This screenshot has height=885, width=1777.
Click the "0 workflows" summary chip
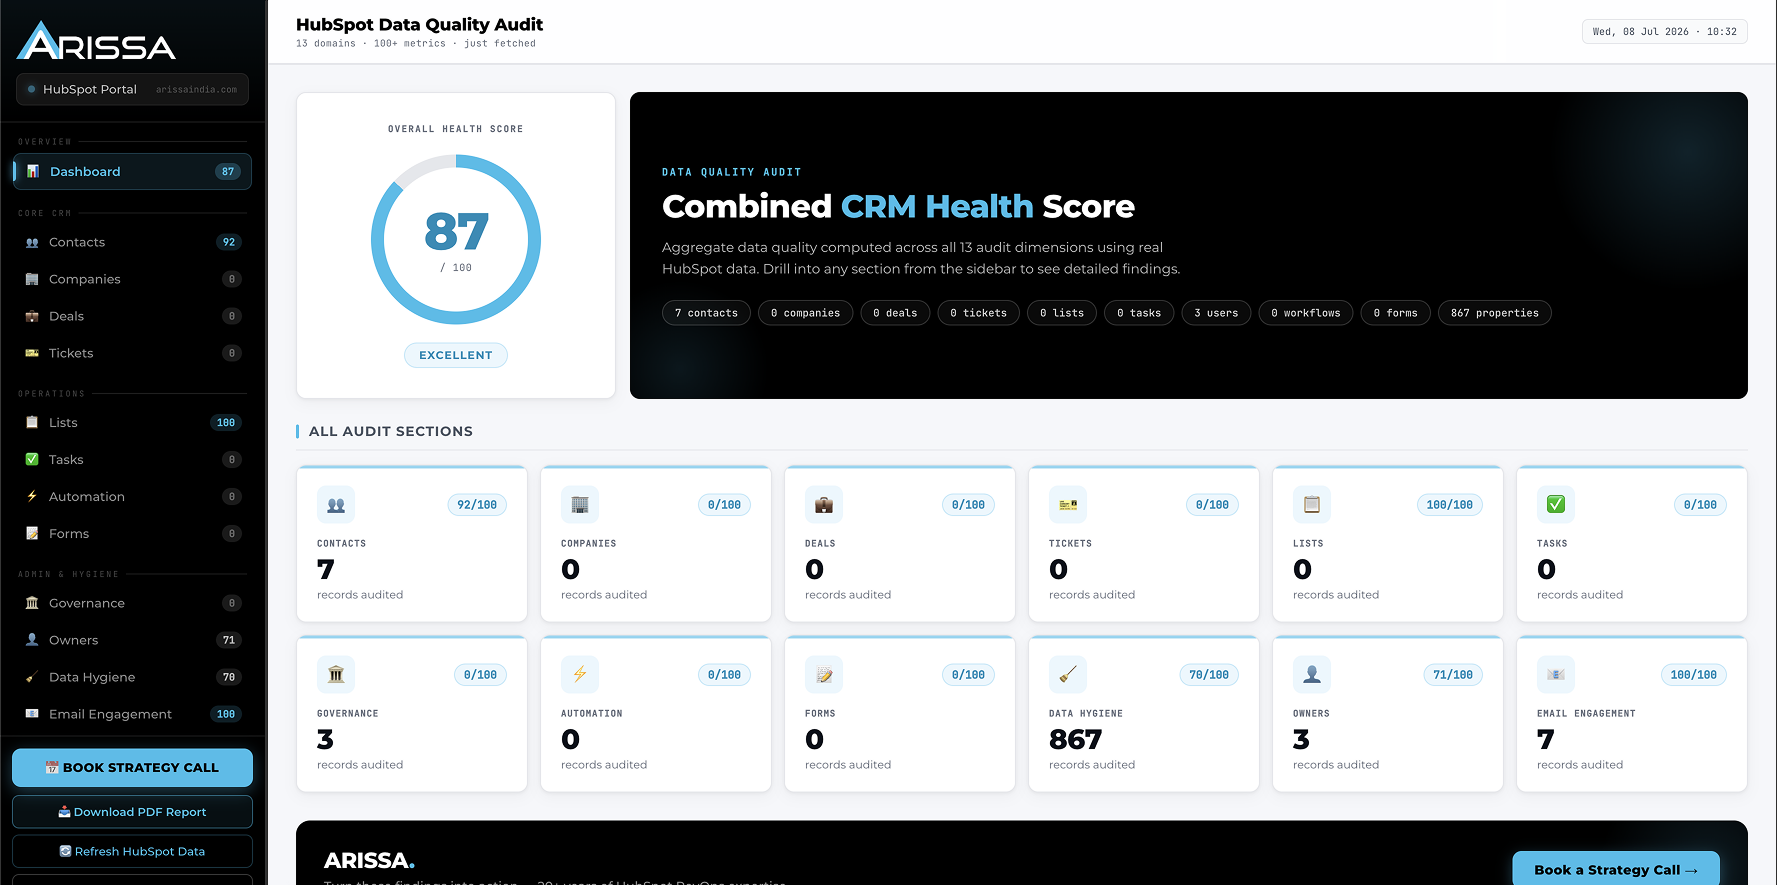(1306, 313)
